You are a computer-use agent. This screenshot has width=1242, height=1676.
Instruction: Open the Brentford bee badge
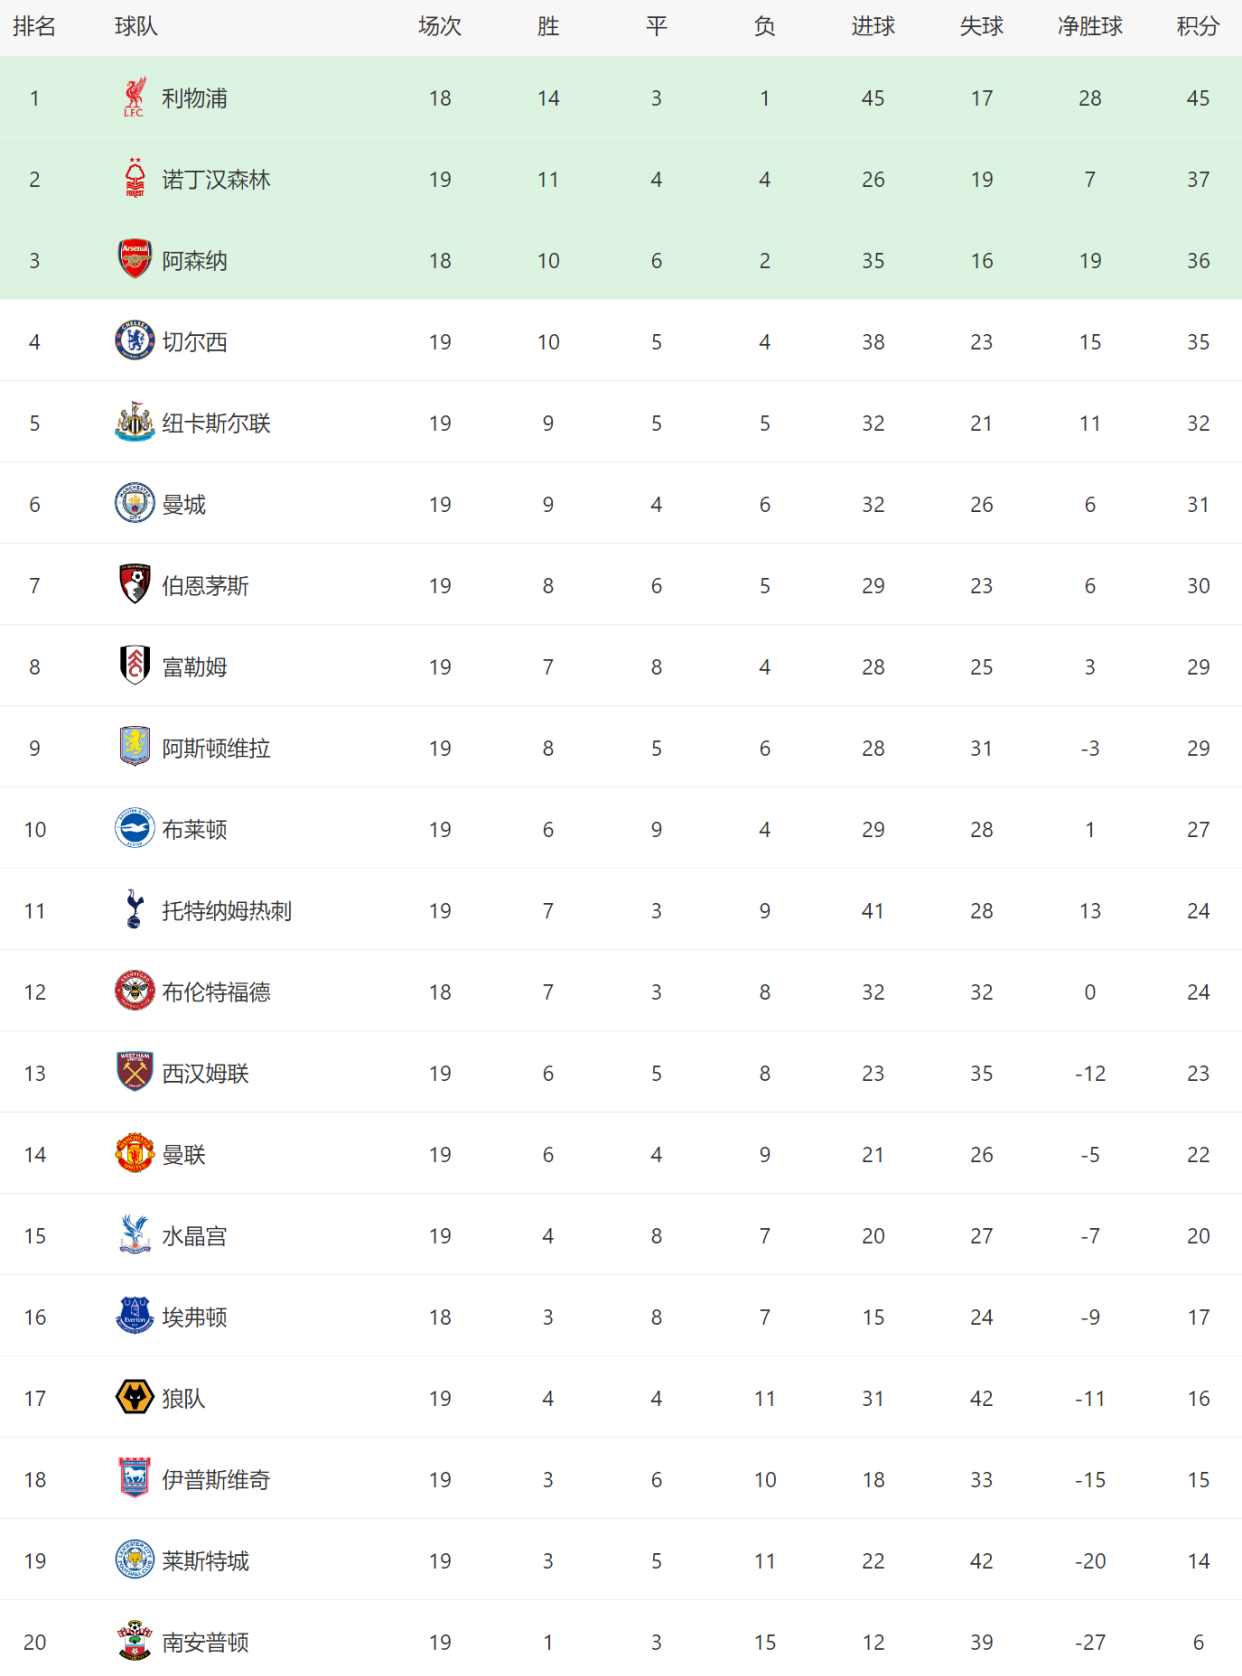tap(134, 992)
